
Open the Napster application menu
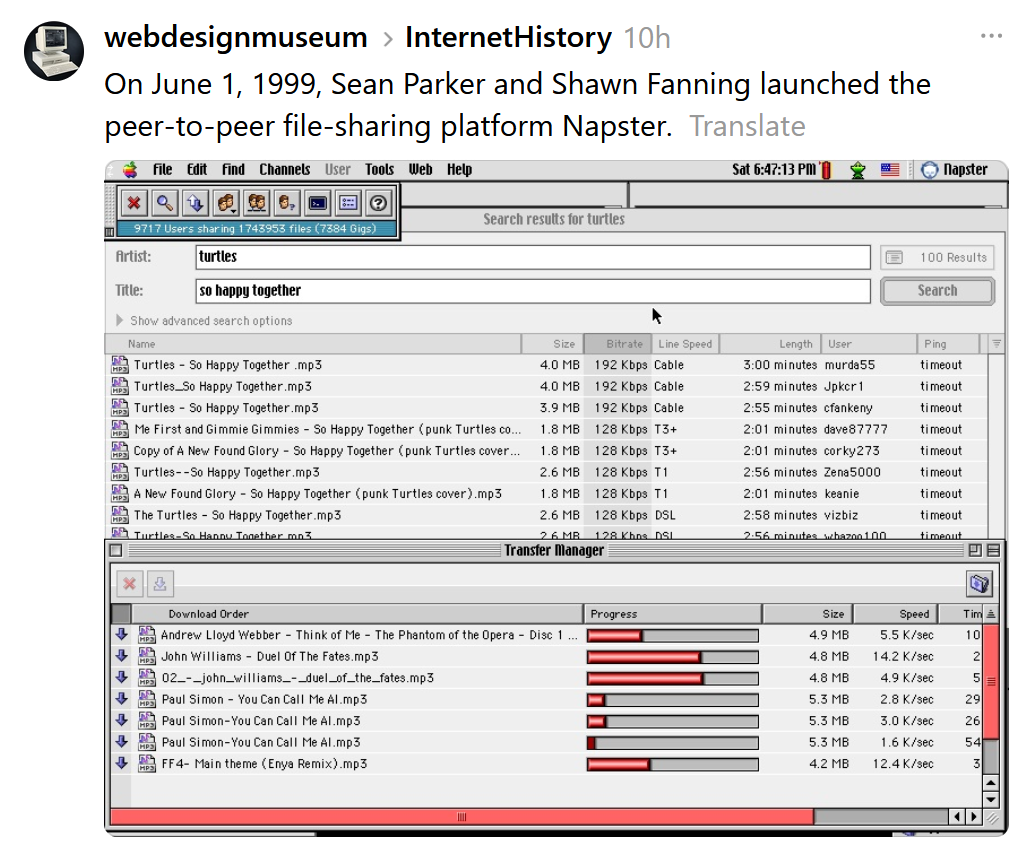click(x=954, y=170)
